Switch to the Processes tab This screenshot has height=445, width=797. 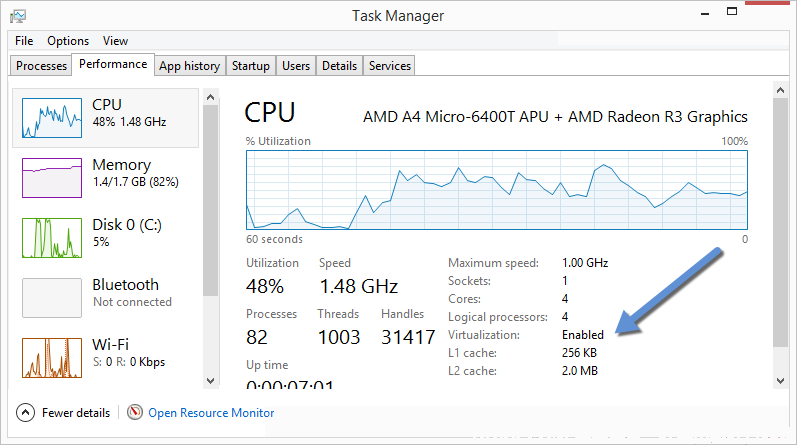point(41,66)
